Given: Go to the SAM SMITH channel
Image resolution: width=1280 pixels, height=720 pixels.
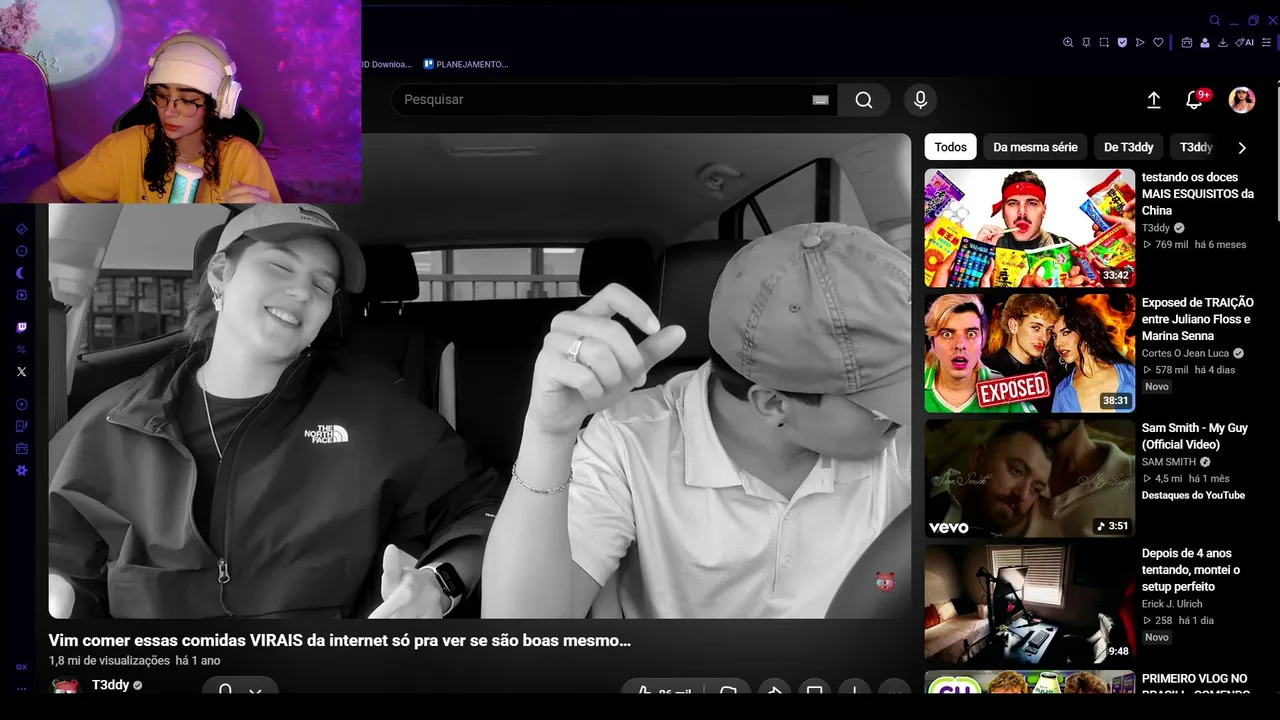Looking at the screenshot, I should pos(1169,462).
